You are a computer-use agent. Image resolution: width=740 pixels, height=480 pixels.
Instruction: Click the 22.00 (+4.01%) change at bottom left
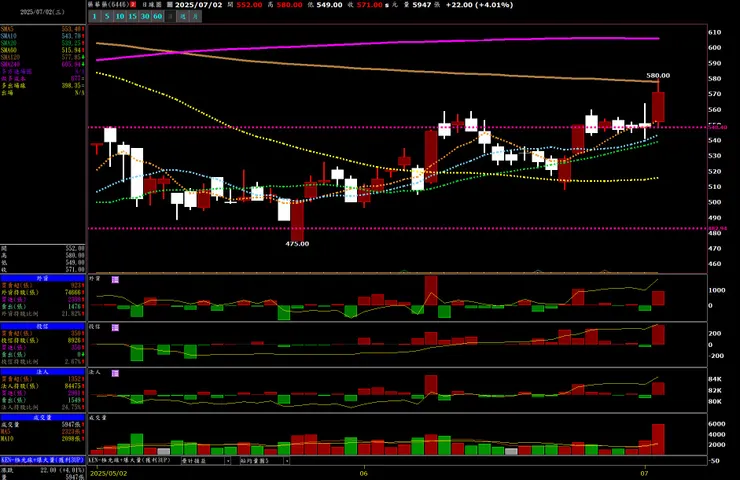[x=62, y=470]
